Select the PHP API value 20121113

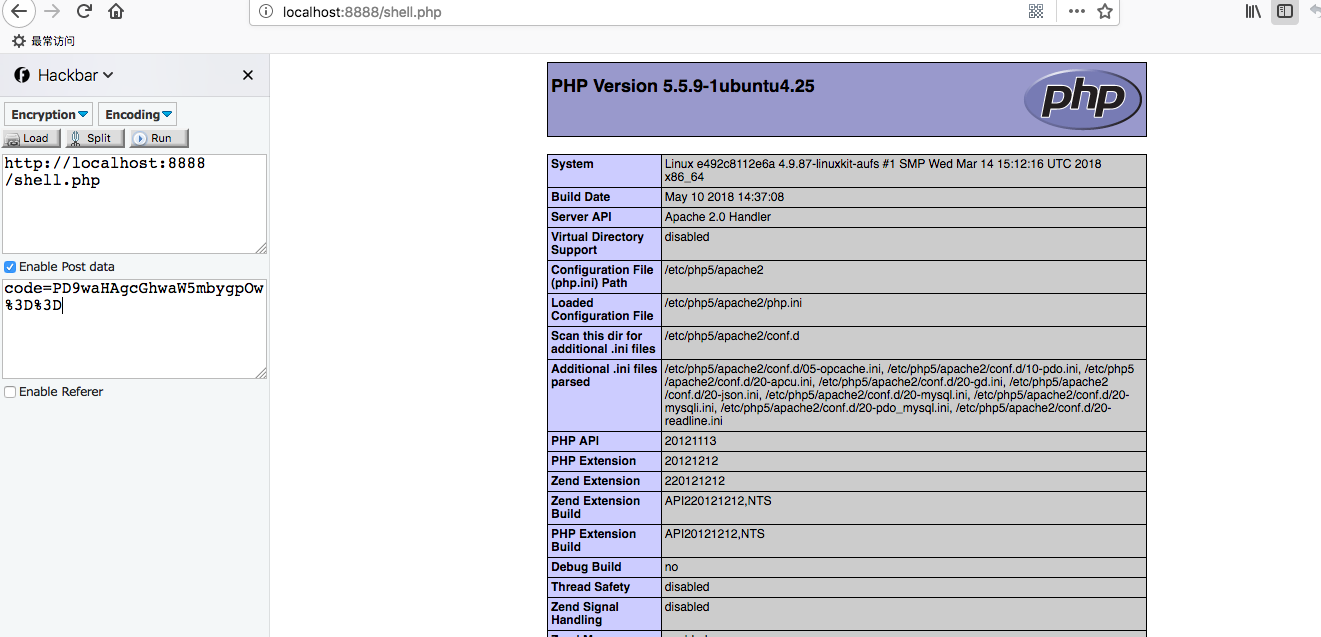[x=690, y=441]
